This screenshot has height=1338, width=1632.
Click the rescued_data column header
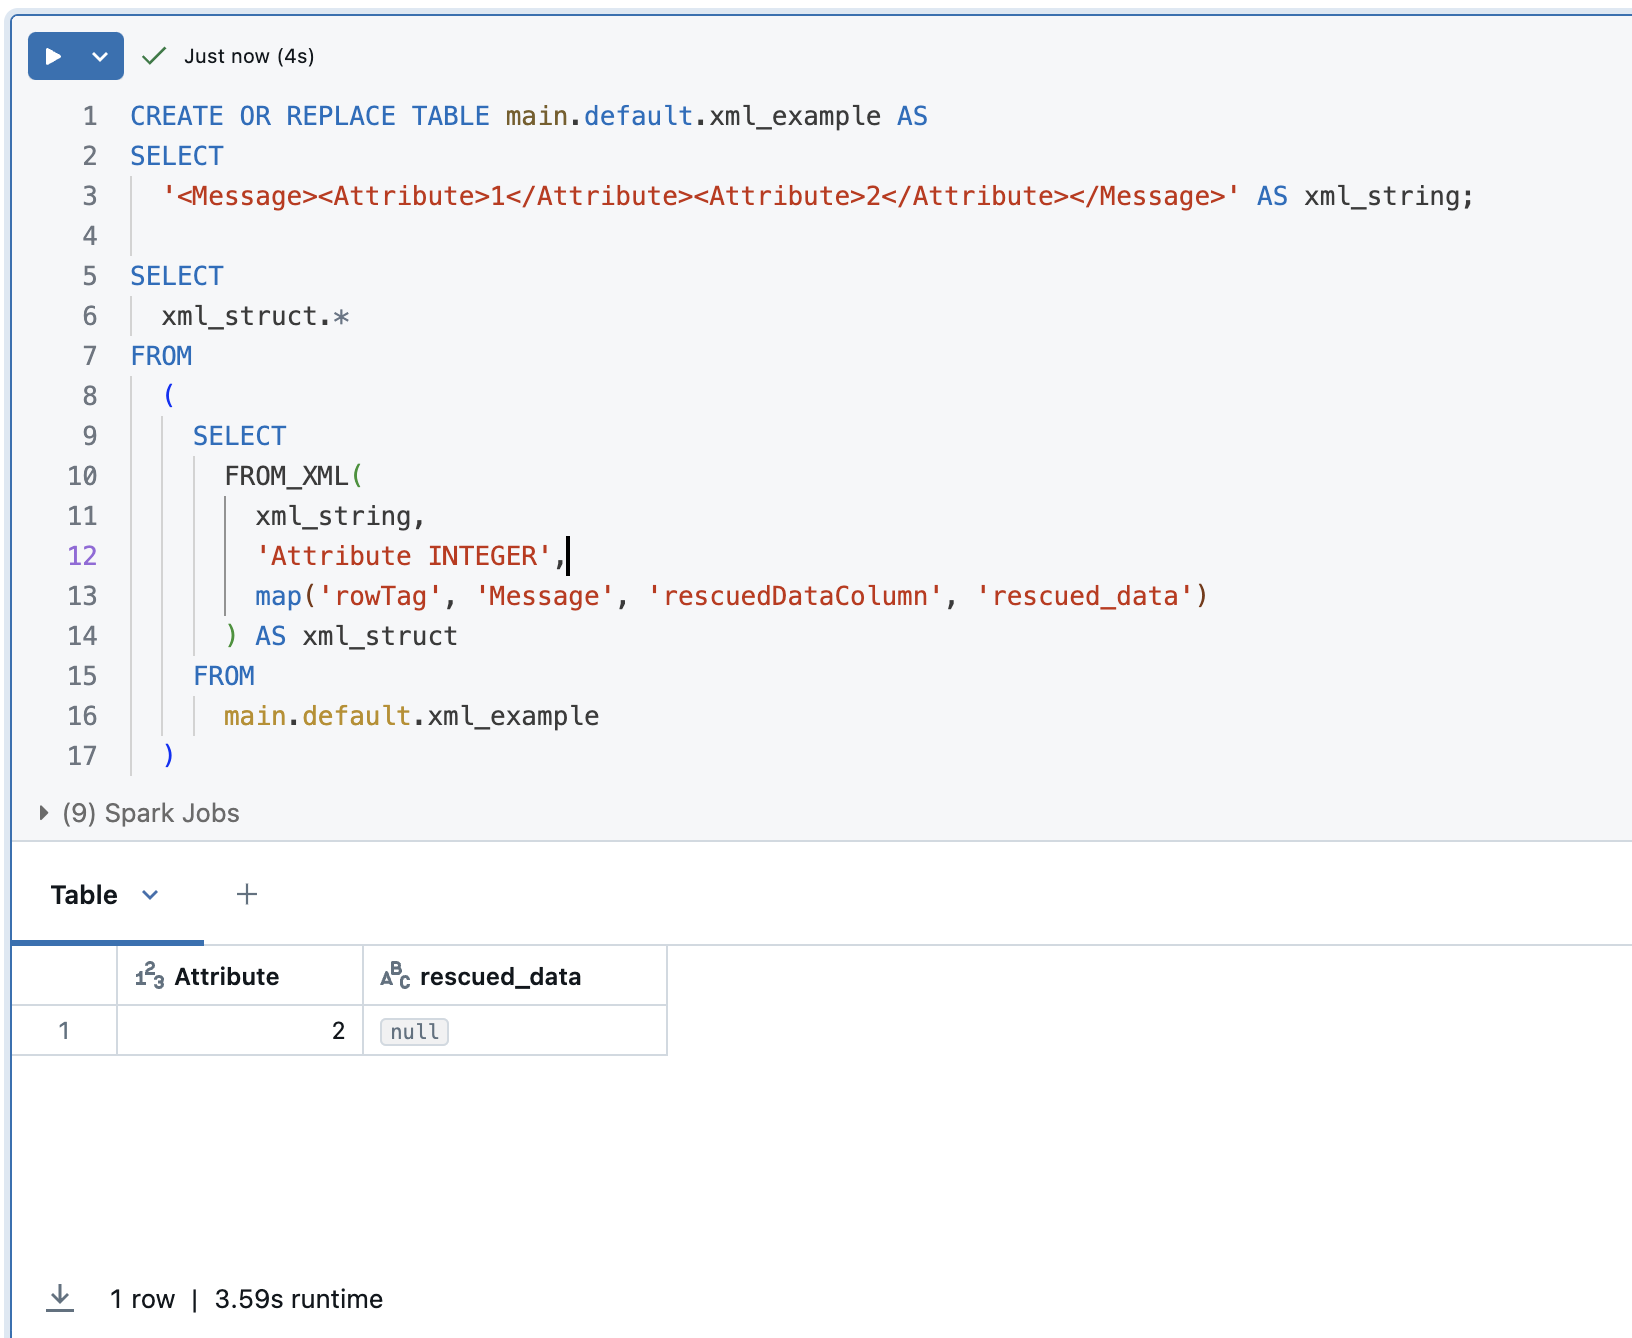500,975
